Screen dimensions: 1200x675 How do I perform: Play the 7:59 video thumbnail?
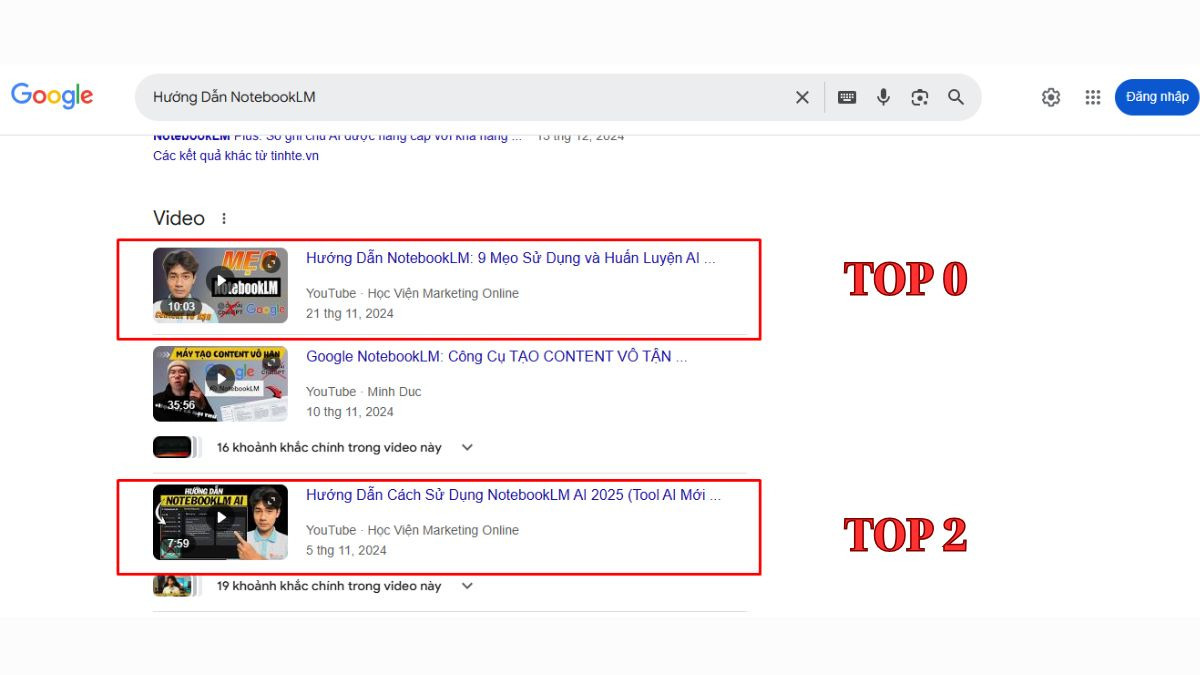[220, 522]
